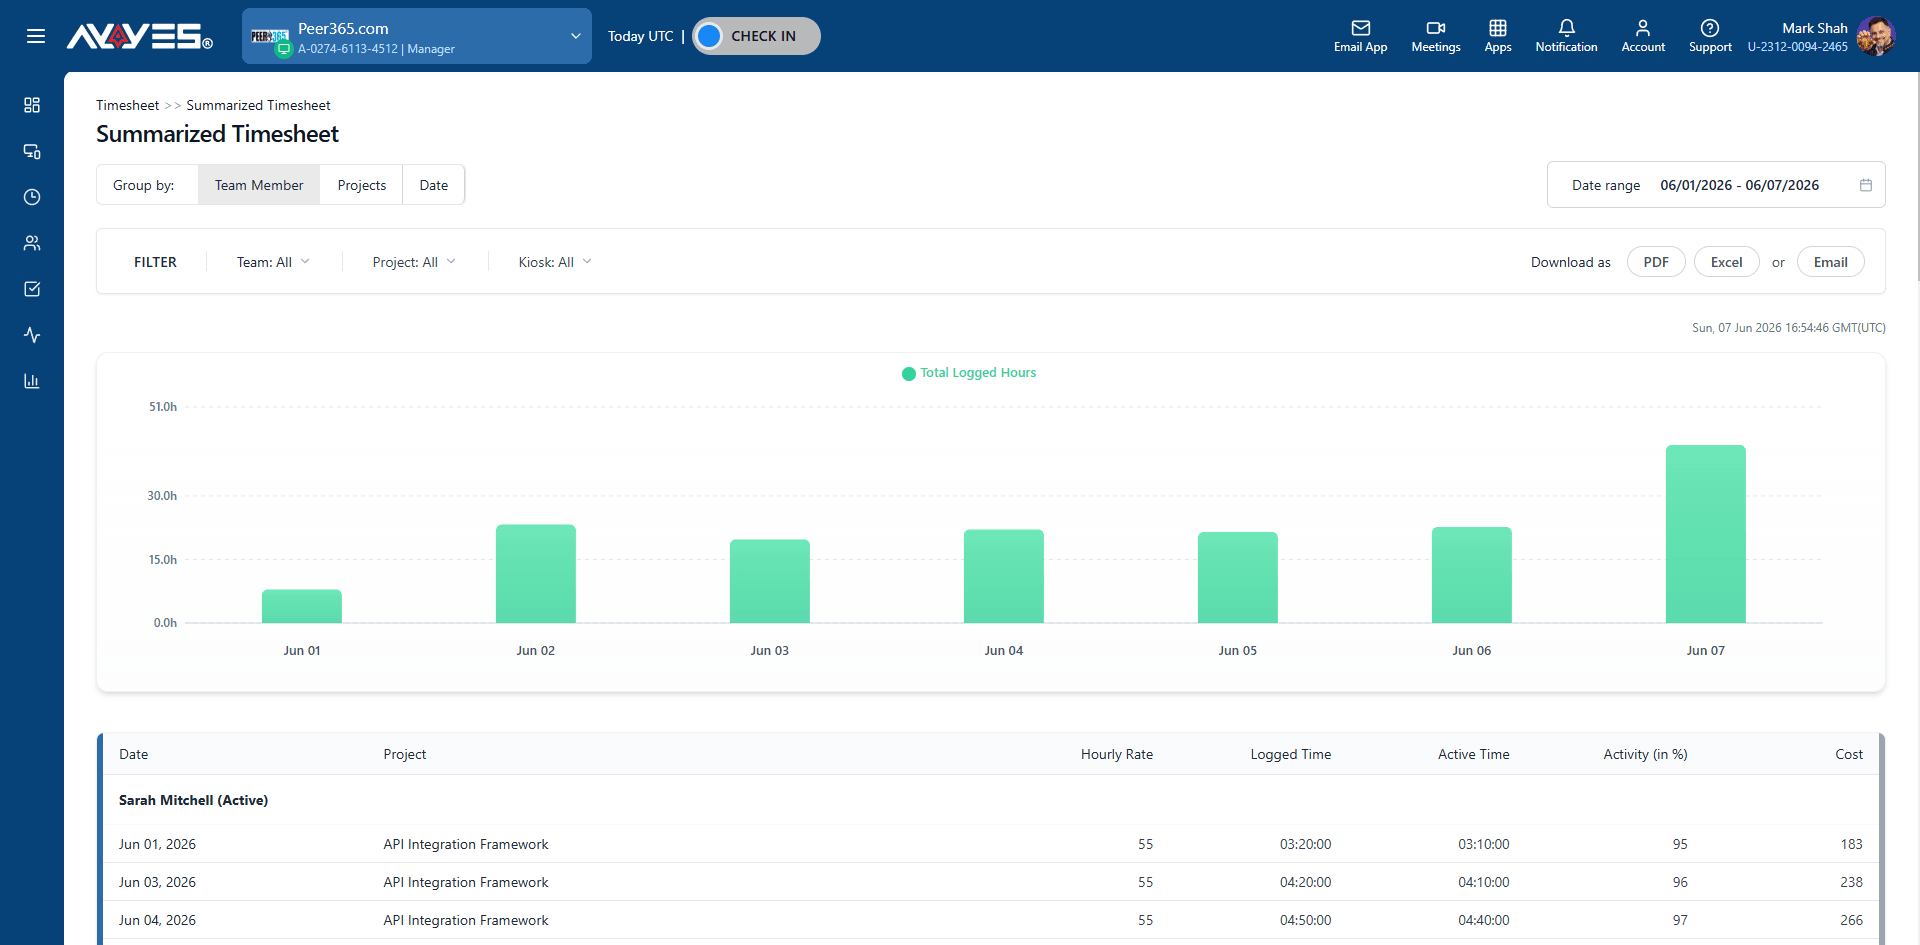Open the bar chart reports icon in sidebar

tap(32, 381)
